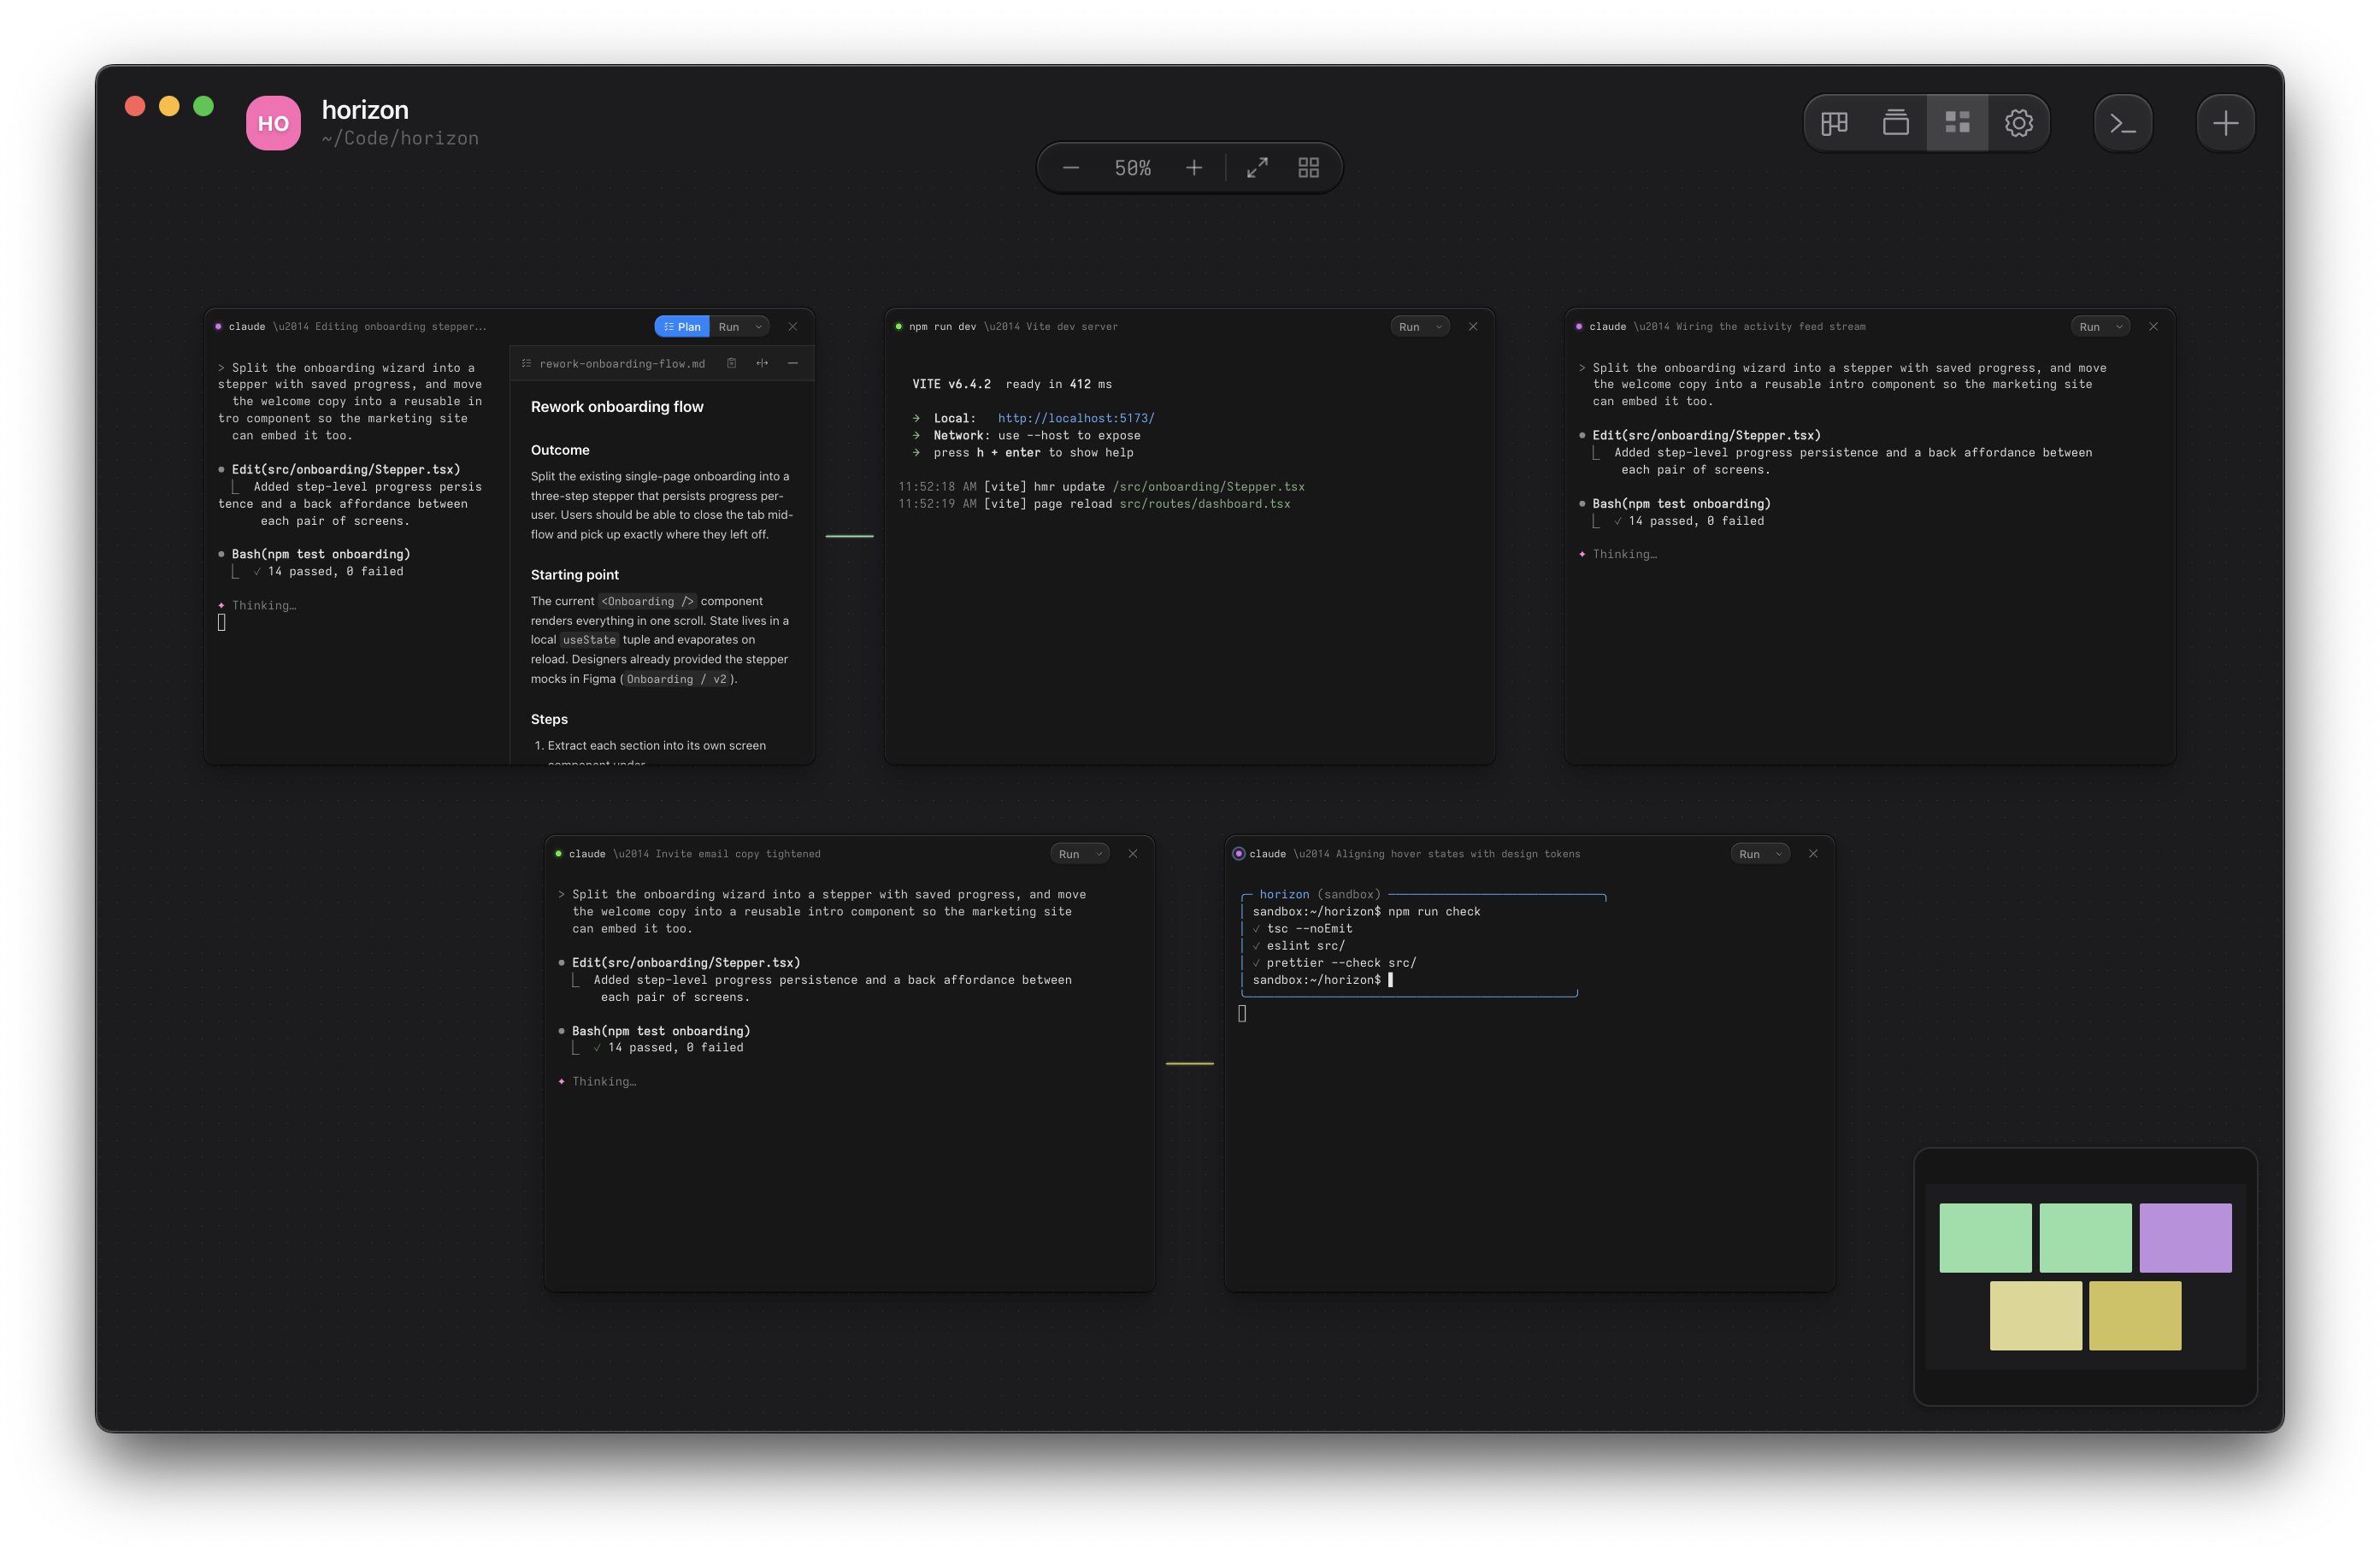
Task: Close the Invite email copy tightened panel
Action: coord(1133,854)
